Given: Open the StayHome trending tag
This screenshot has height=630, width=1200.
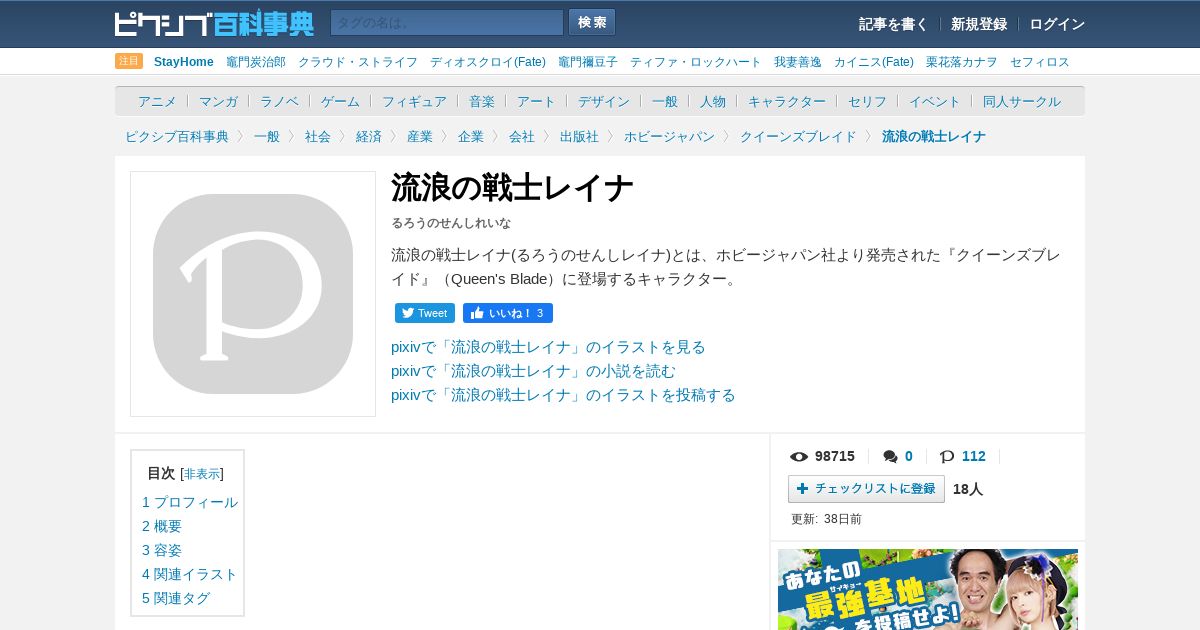Looking at the screenshot, I should [x=184, y=62].
